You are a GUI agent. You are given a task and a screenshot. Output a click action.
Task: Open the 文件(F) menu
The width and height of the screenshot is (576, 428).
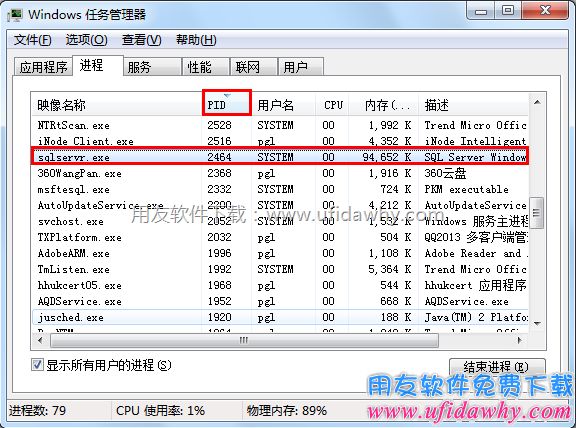pyautogui.click(x=33, y=40)
